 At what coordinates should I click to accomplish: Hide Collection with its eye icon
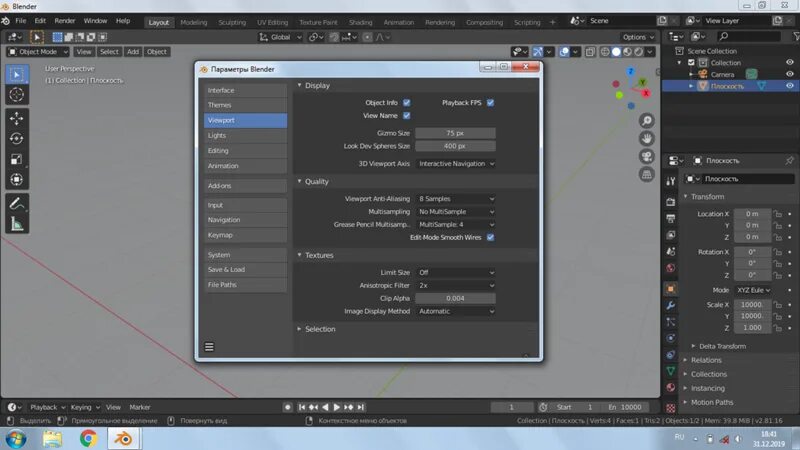click(790, 62)
